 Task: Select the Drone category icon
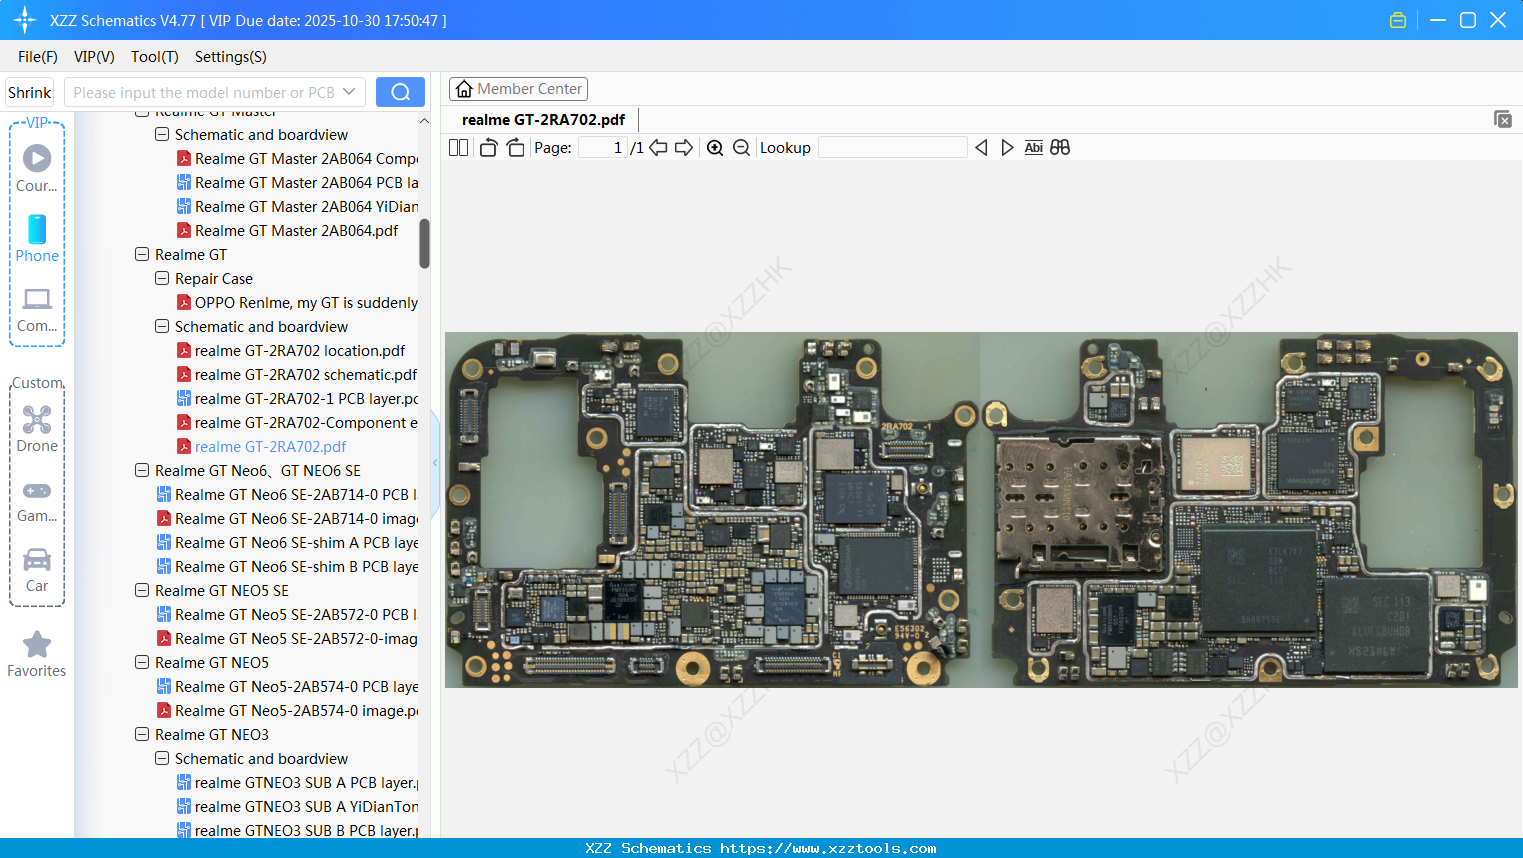37,420
